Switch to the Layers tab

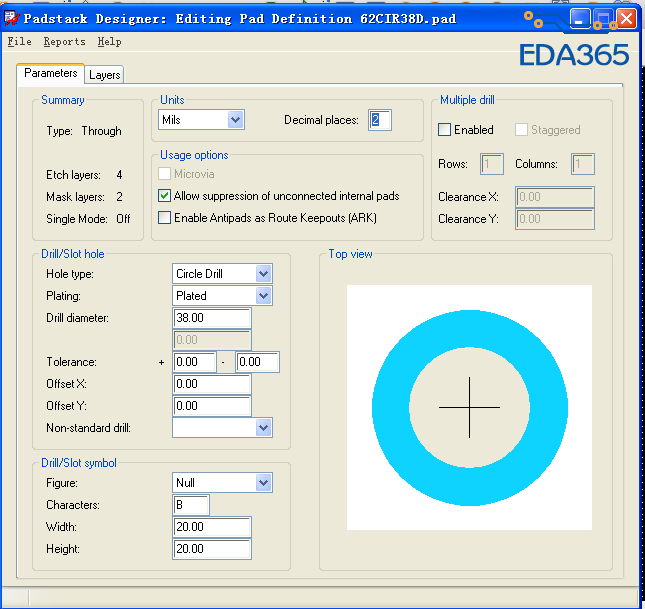[x=104, y=75]
